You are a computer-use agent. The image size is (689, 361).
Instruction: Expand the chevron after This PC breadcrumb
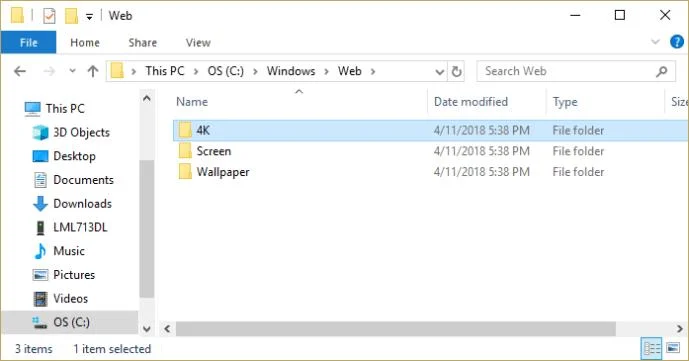(196, 72)
